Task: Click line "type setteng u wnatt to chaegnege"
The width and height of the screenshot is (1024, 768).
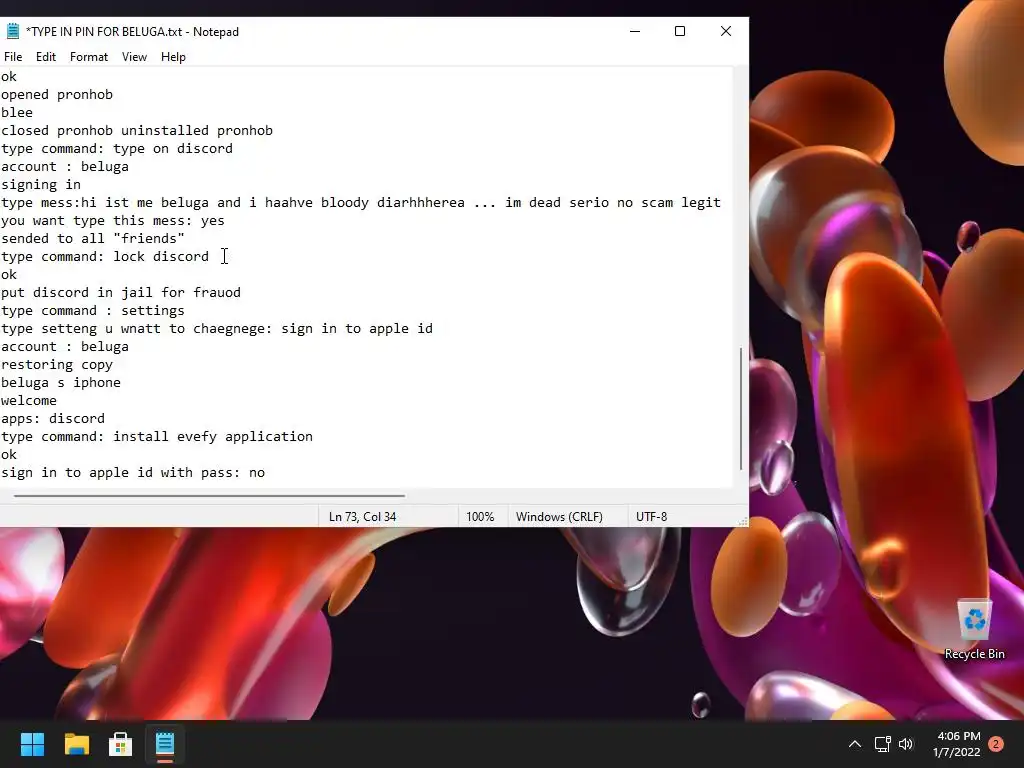Action: coord(217,328)
